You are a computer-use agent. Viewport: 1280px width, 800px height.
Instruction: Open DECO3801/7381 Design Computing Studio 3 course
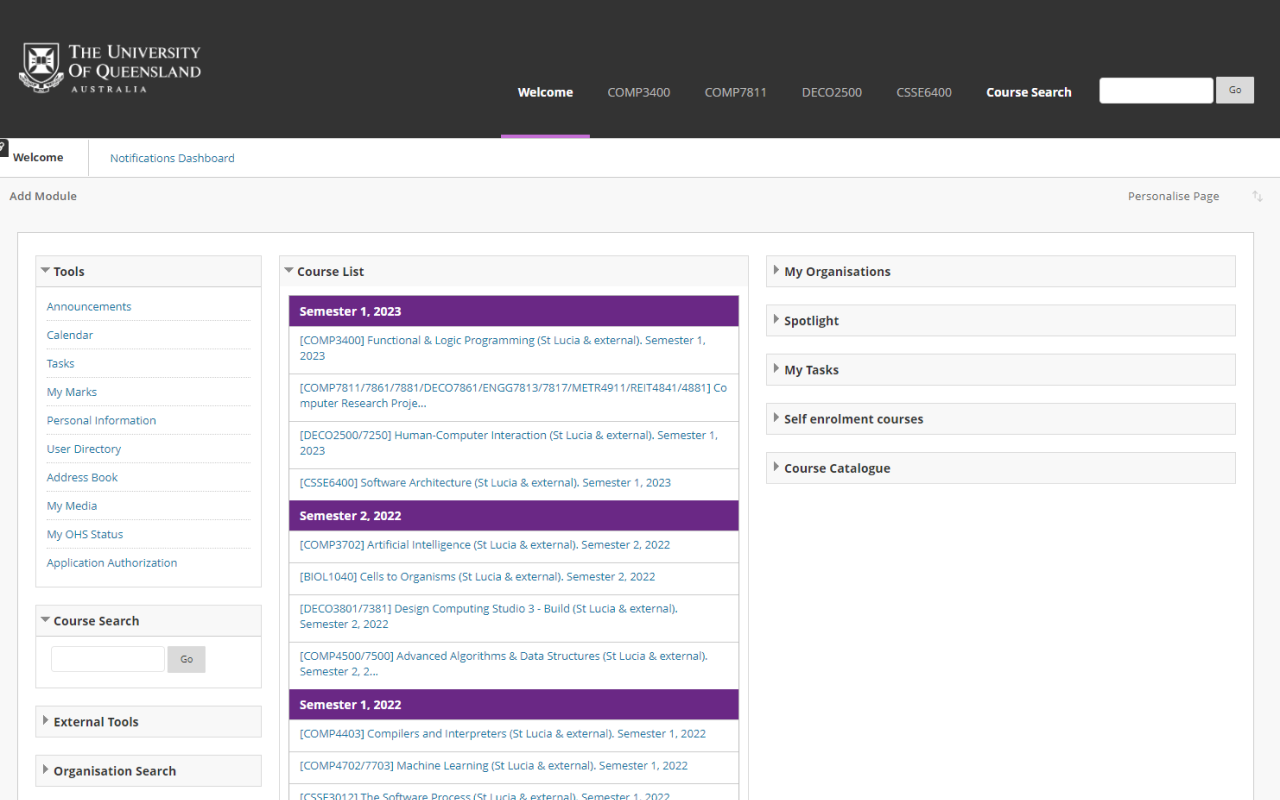(489, 616)
